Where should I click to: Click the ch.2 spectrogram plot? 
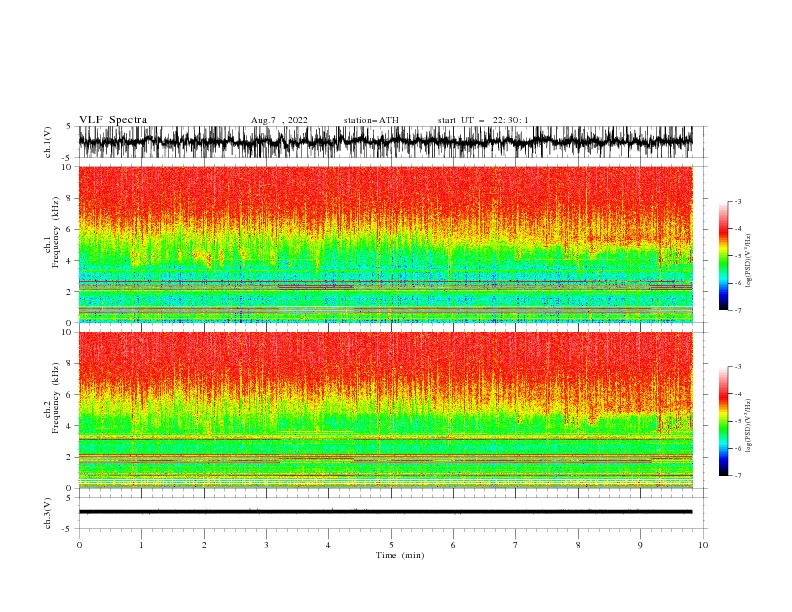pos(385,410)
